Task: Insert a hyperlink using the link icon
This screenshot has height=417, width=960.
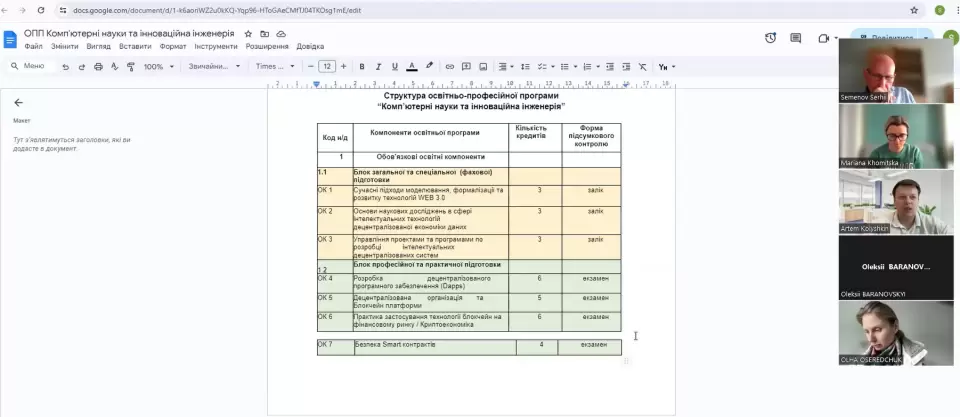Action: coord(449,67)
